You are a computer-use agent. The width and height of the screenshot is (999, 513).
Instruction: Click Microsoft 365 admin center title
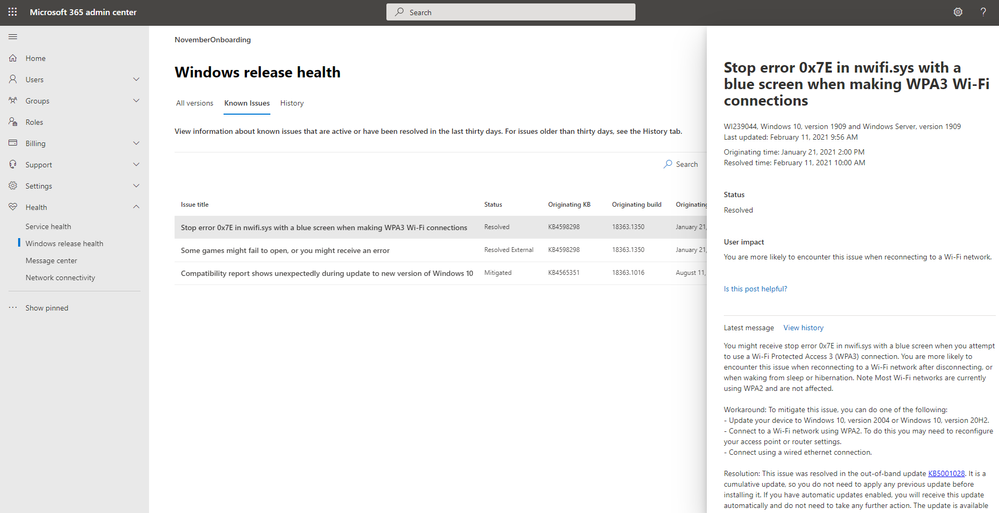[83, 12]
